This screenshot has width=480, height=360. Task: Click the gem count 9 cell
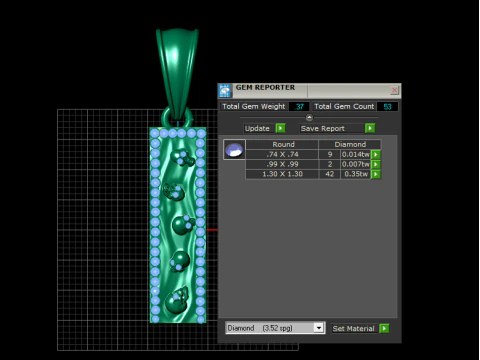(x=330, y=154)
